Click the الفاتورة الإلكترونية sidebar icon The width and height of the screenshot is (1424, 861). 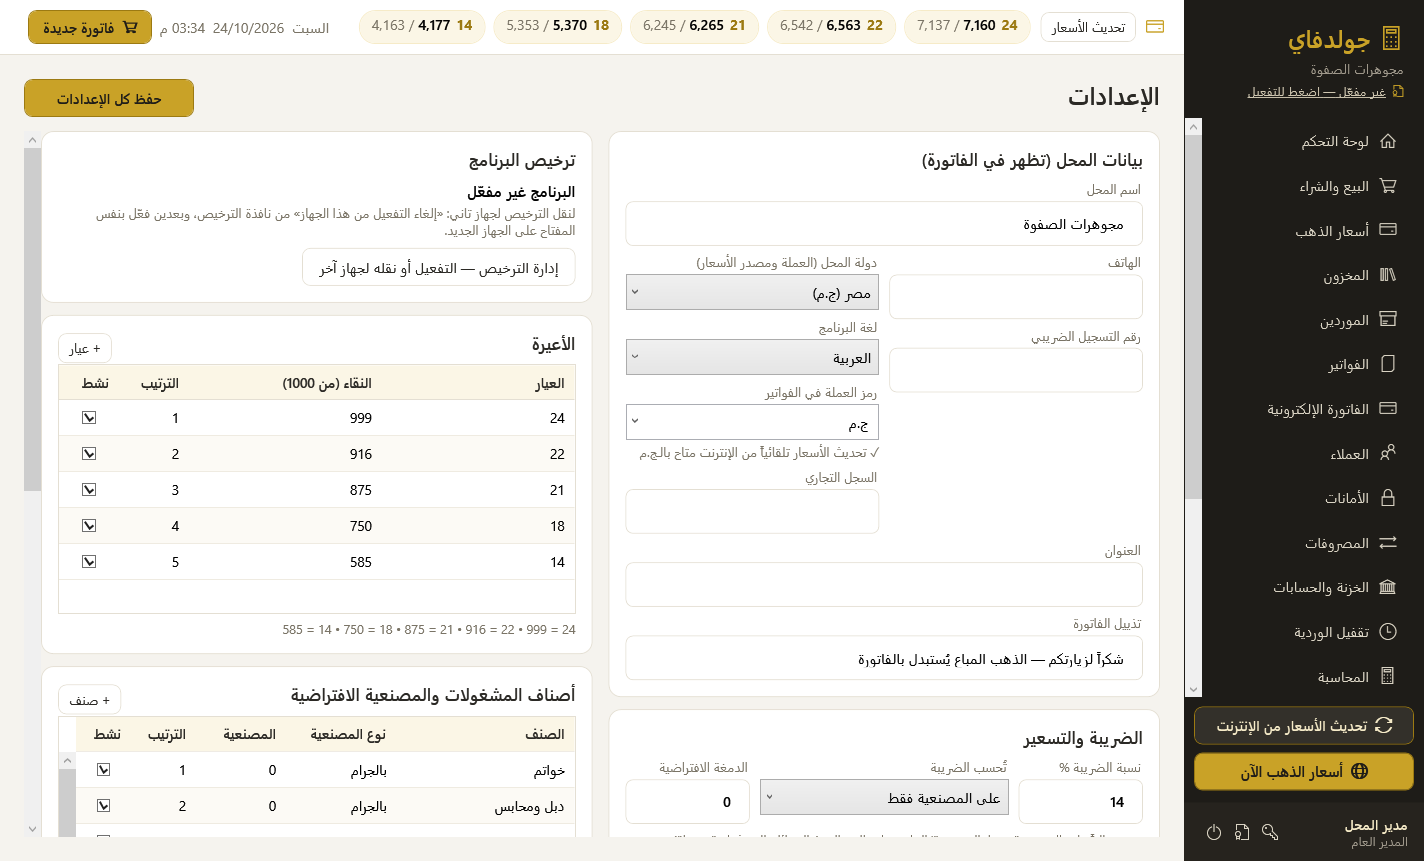pyautogui.click(x=1387, y=409)
